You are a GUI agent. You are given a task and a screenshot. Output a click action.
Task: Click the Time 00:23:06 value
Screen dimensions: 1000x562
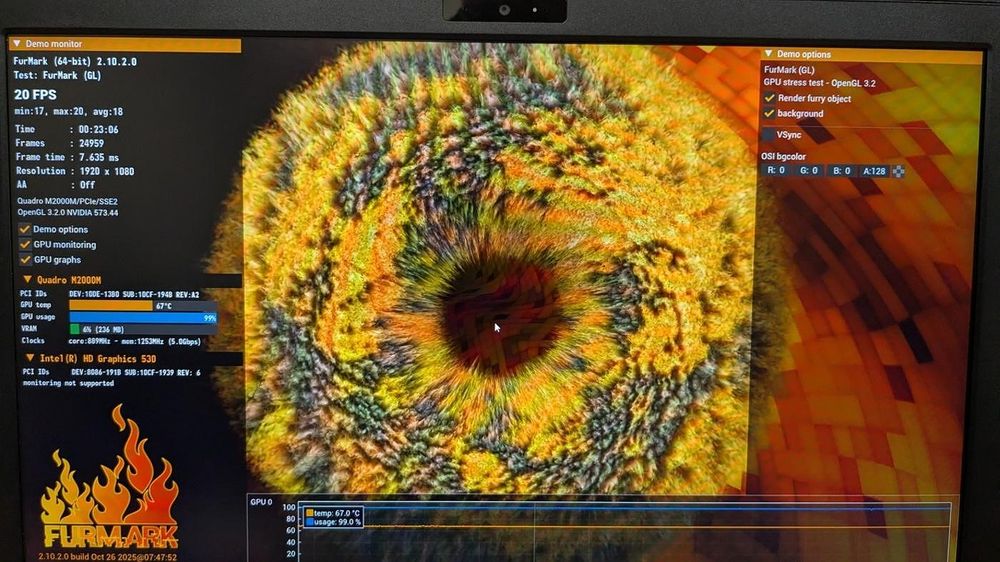(x=98, y=129)
